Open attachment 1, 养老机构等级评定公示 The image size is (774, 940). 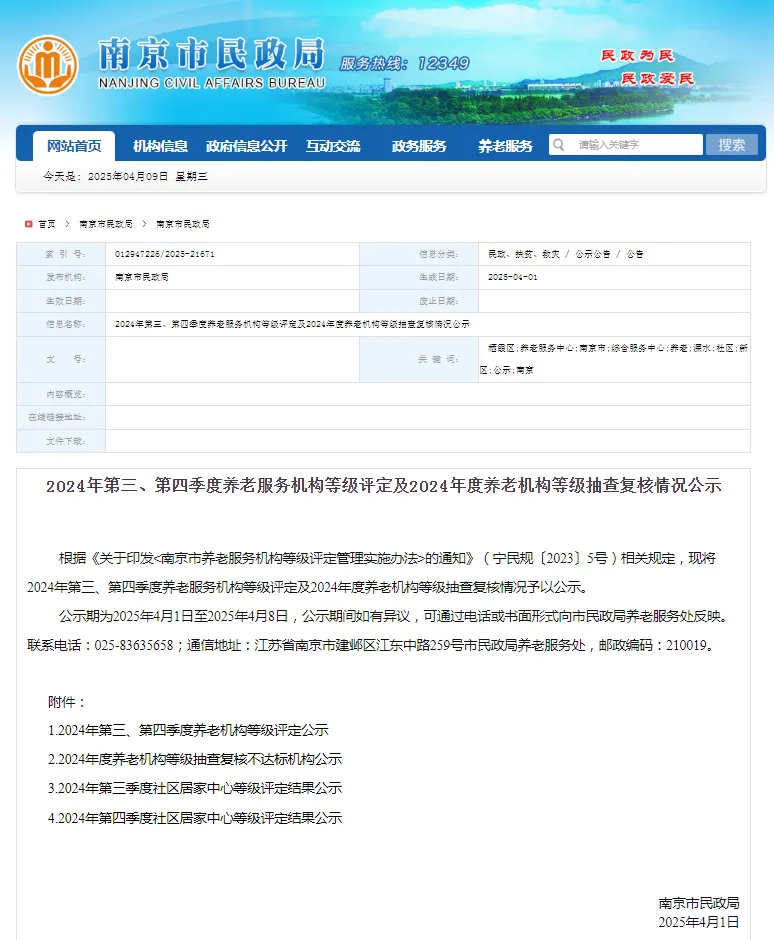[188, 731]
